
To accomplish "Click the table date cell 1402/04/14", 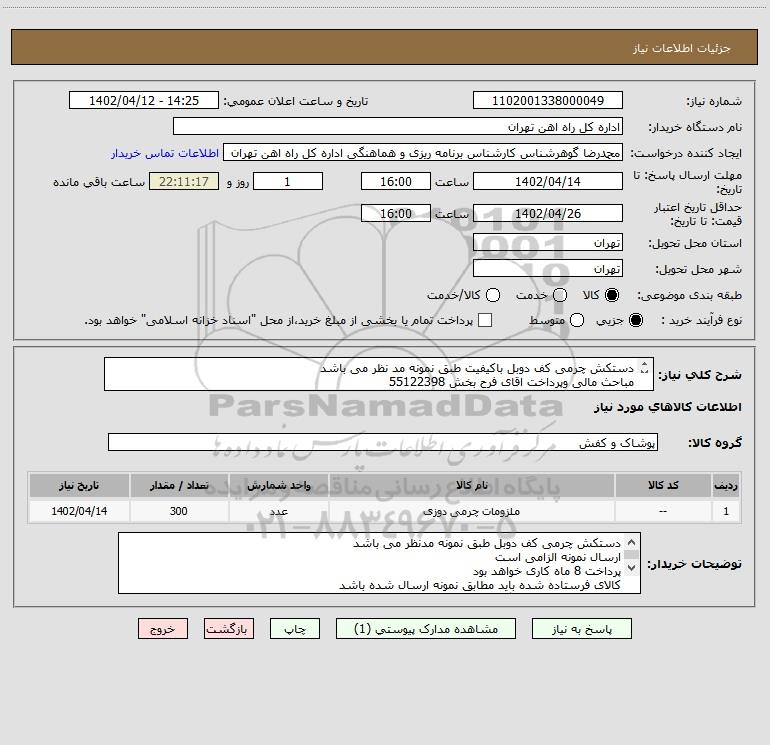I will (x=79, y=511).
